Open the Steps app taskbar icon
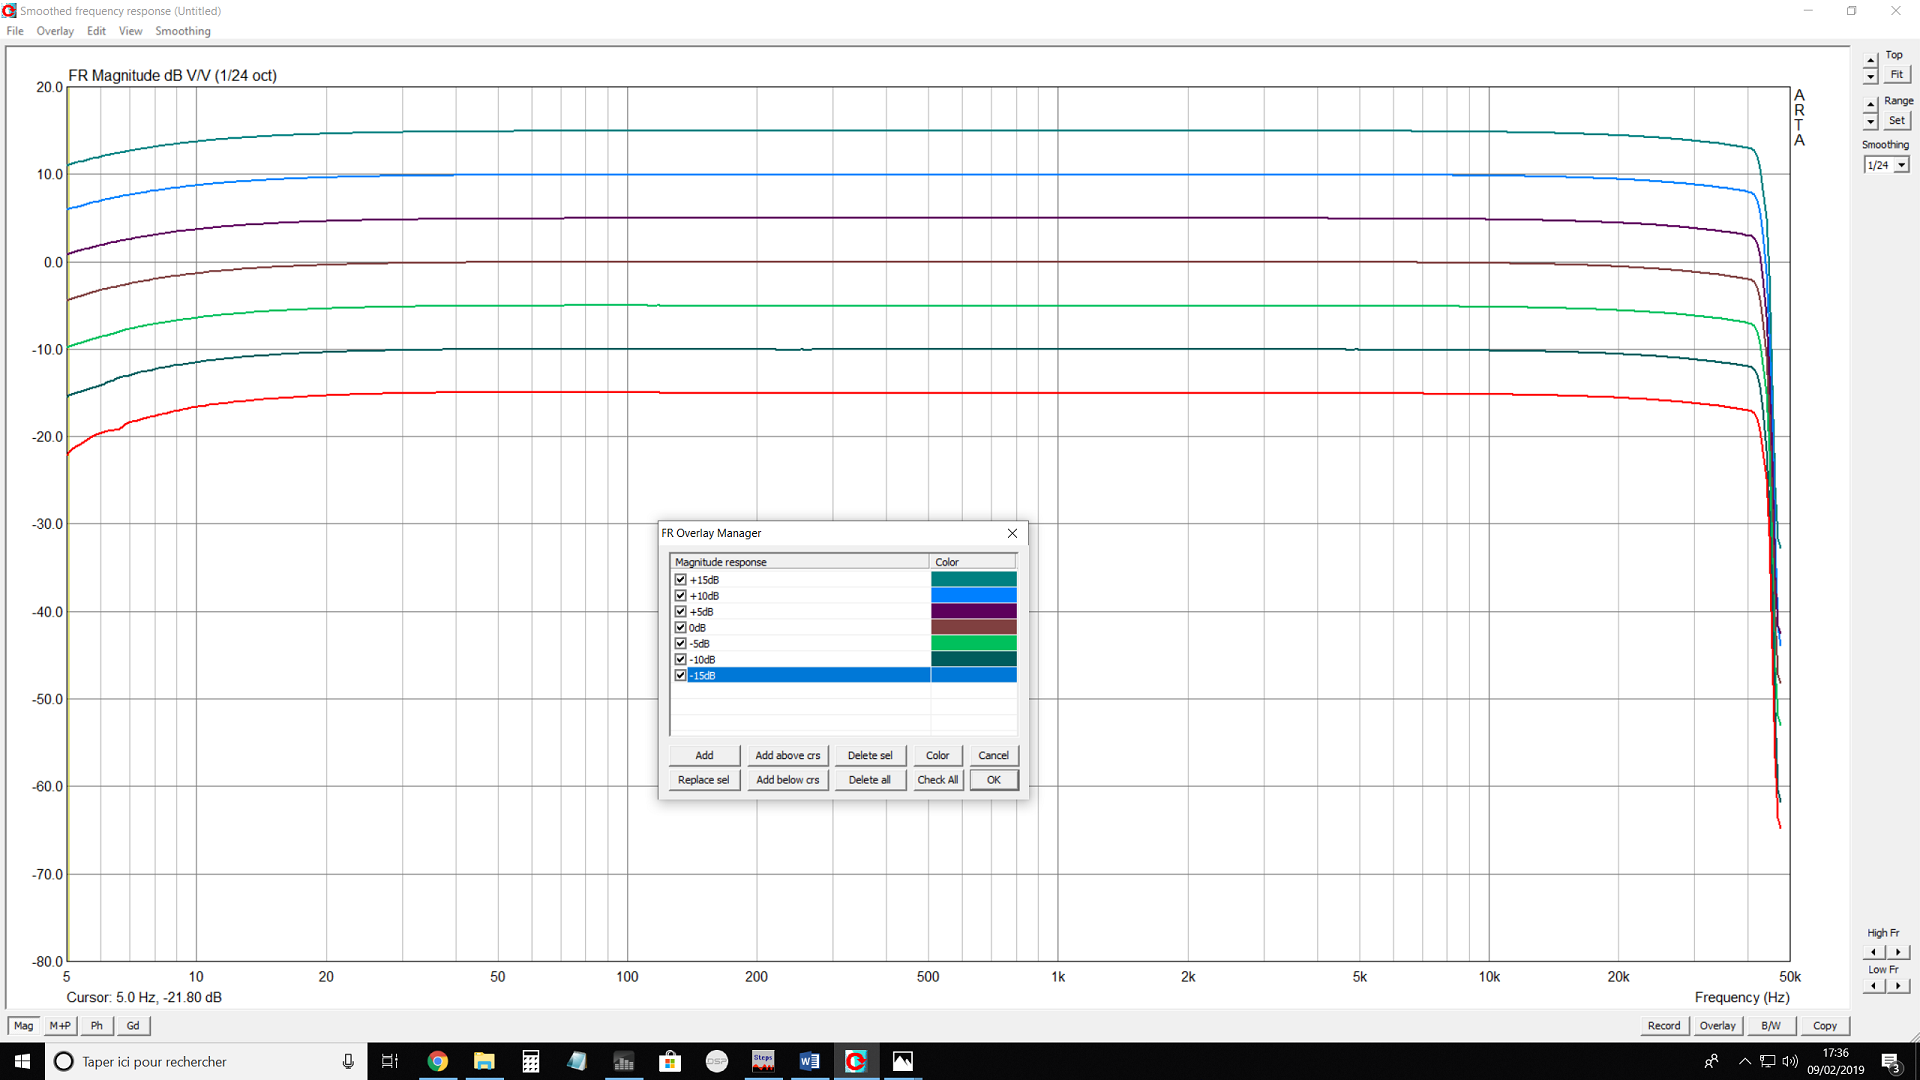Image resolution: width=1920 pixels, height=1080 pixels. (x=763, y=1061)
